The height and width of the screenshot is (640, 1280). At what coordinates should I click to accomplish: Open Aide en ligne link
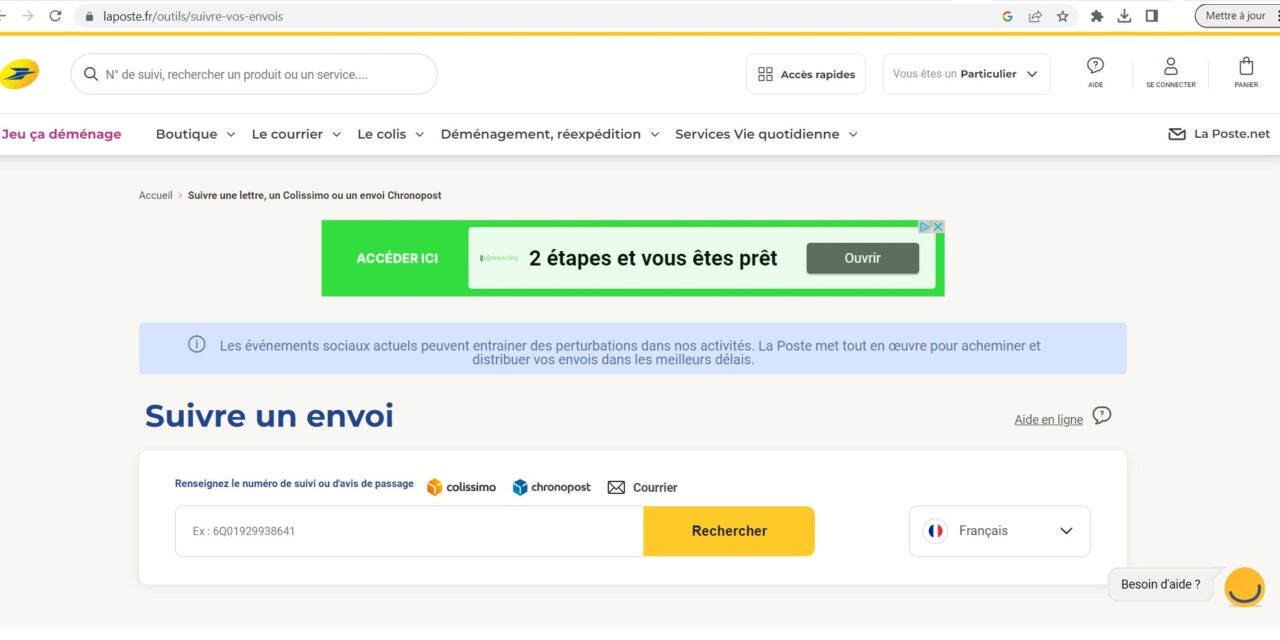[1048, 420]
